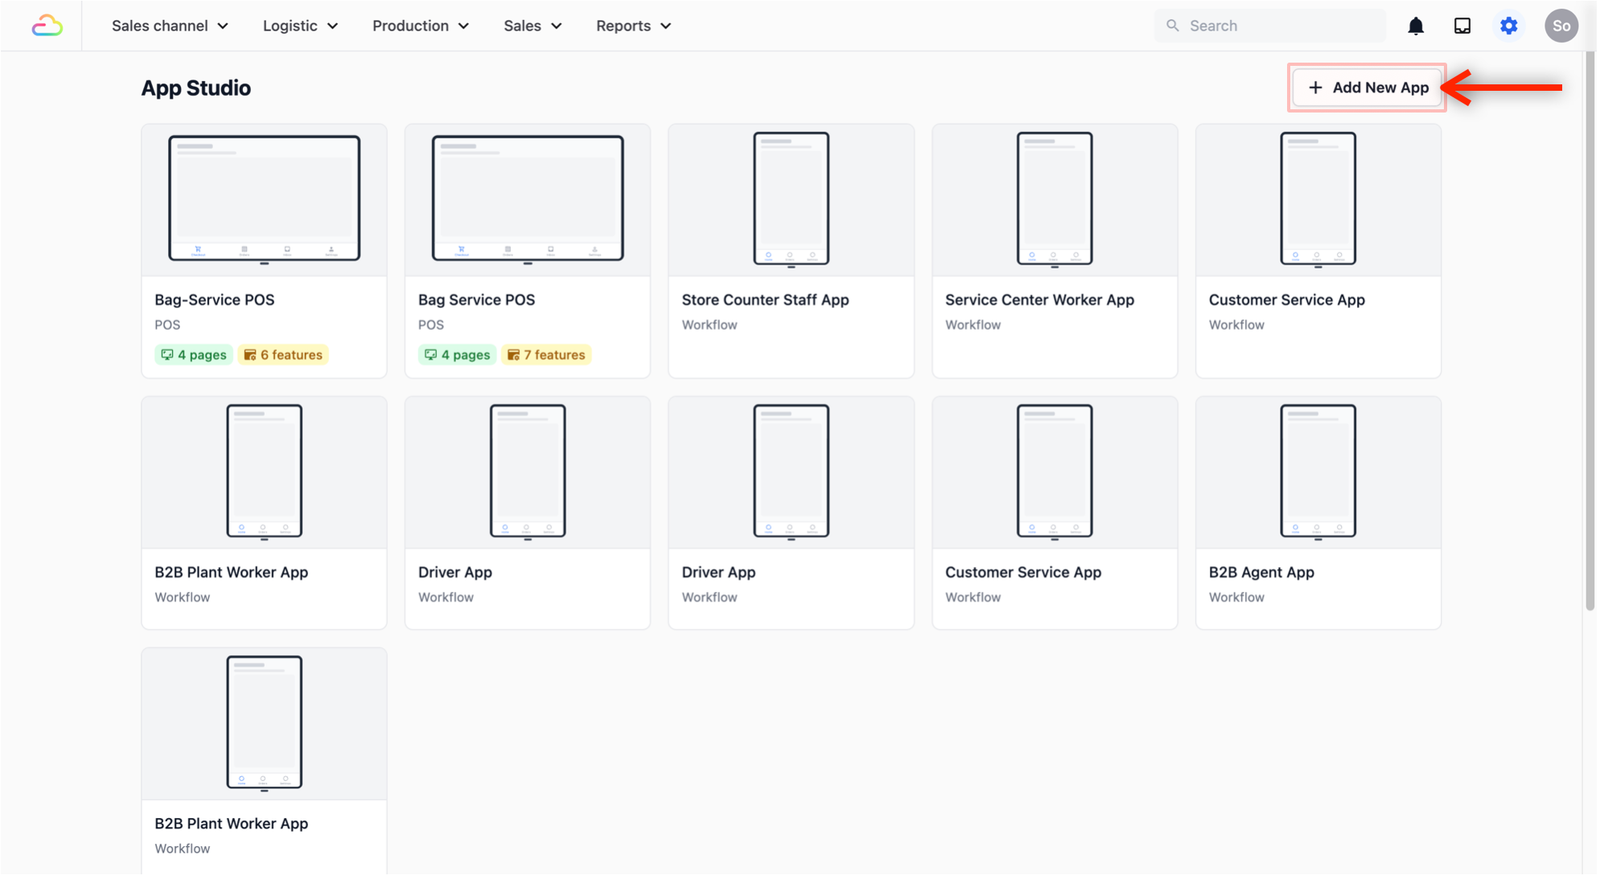Expand the Production dropdown menu
The width and height of the screenshot is (1600, 875).
(421, 26)
